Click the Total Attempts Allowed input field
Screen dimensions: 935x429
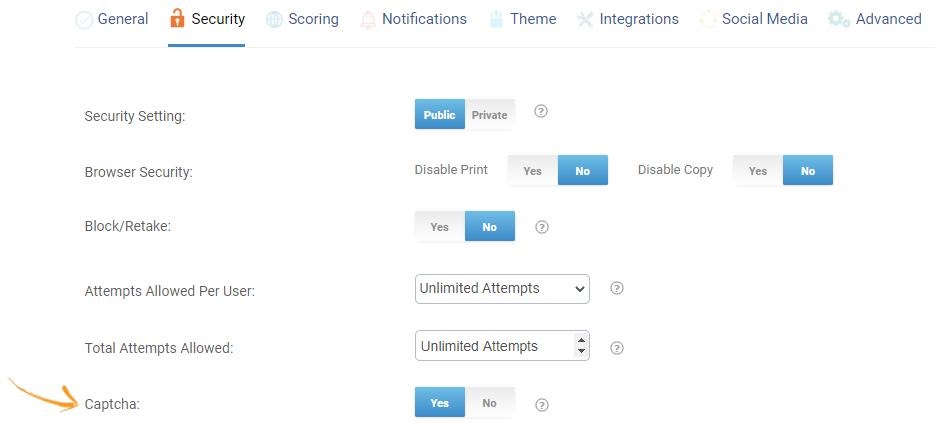[x=490, y=346]
